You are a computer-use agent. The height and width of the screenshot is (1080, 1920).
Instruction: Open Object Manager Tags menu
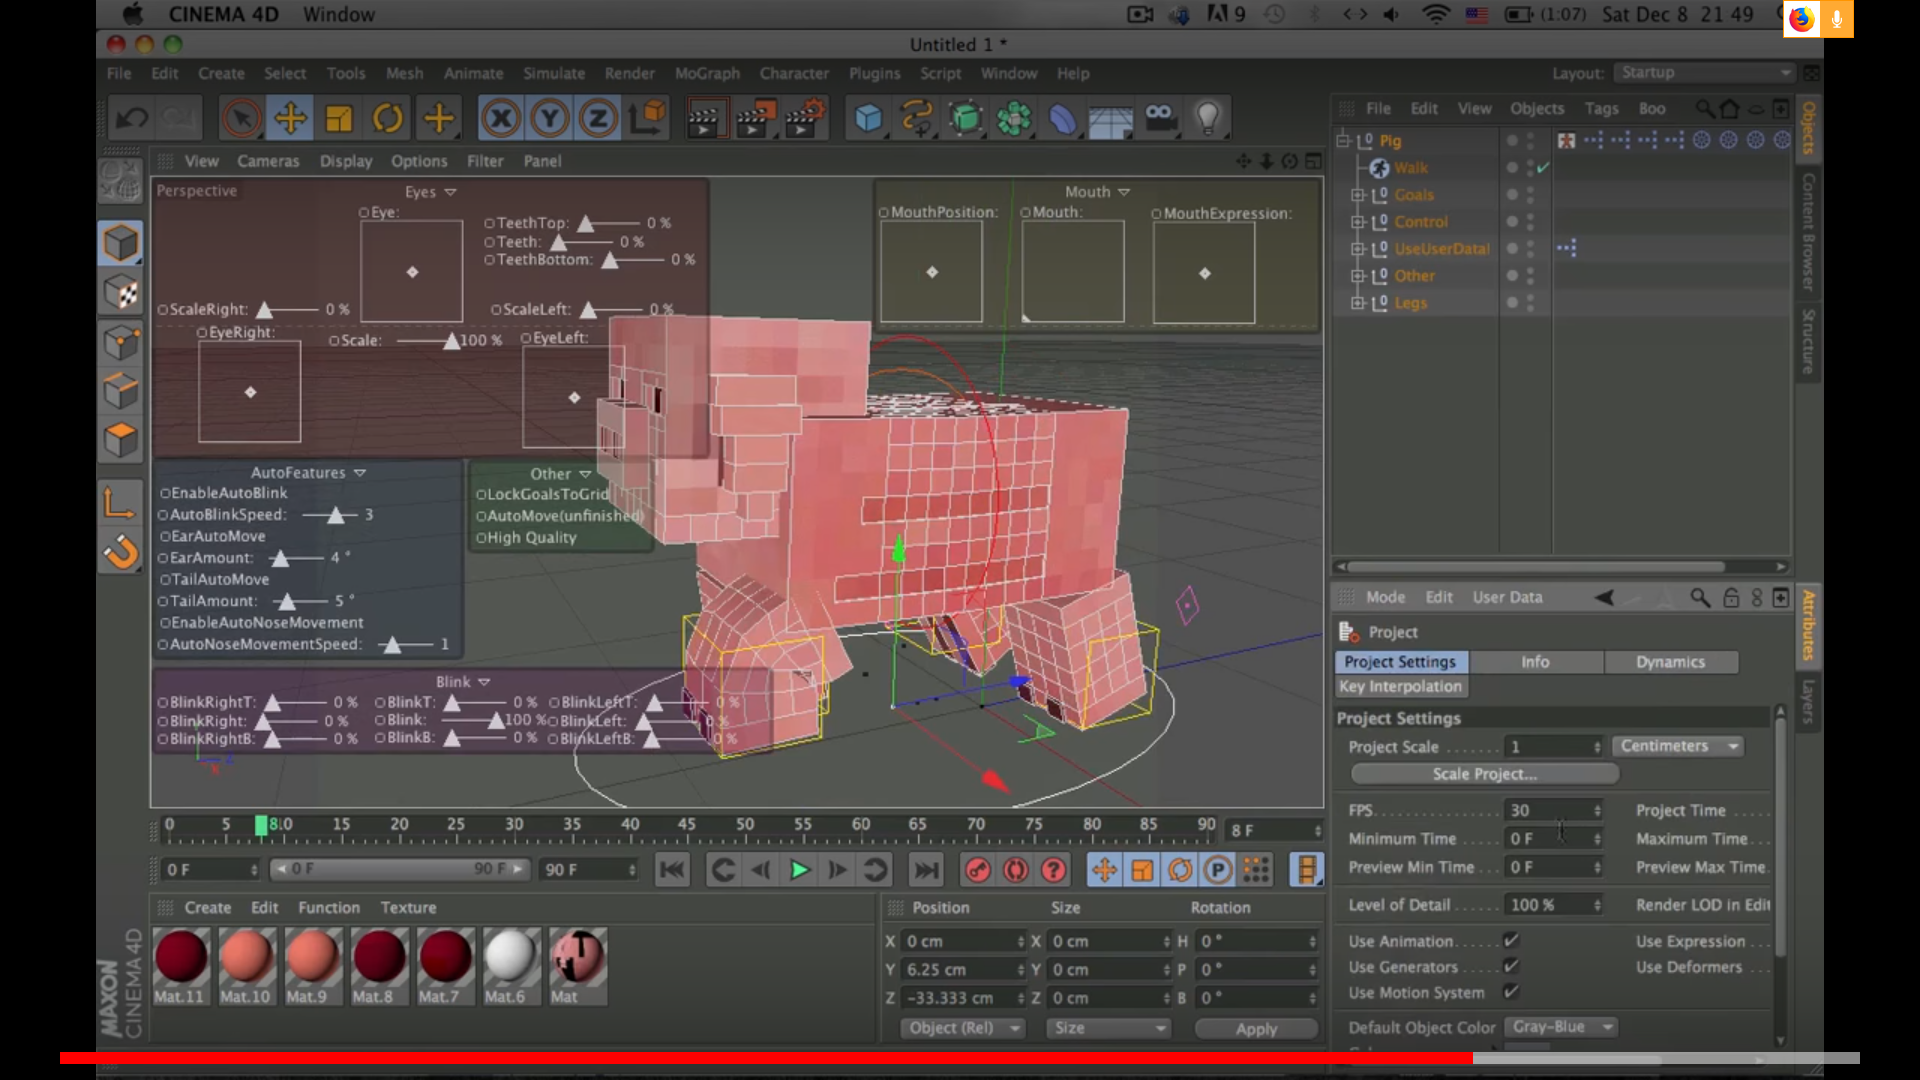click(x=1601, y=108)
